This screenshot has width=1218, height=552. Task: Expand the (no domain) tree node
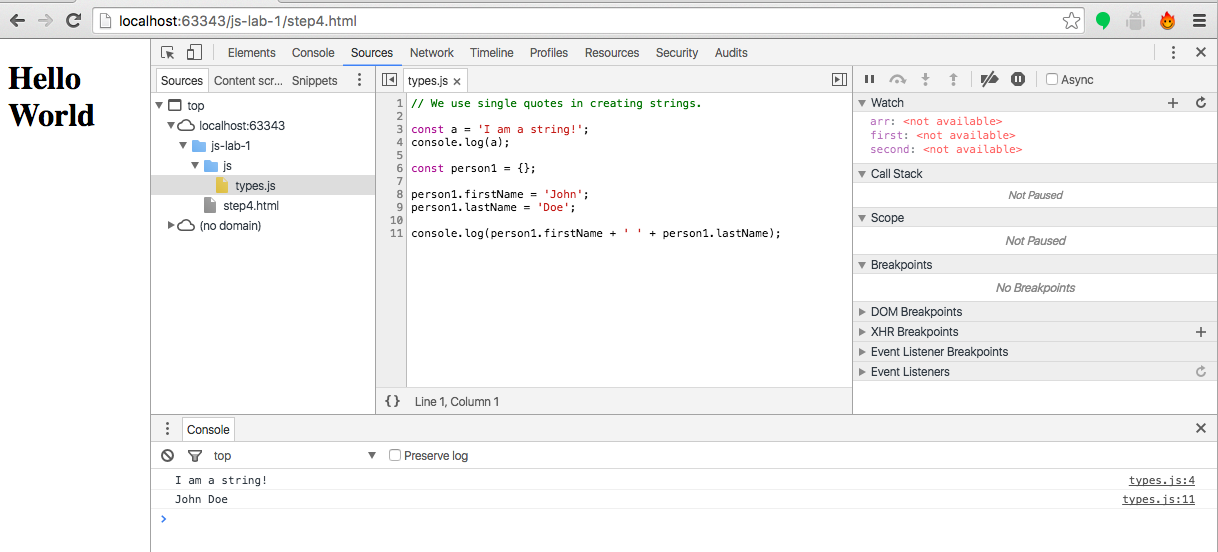[x=171, y=226]
